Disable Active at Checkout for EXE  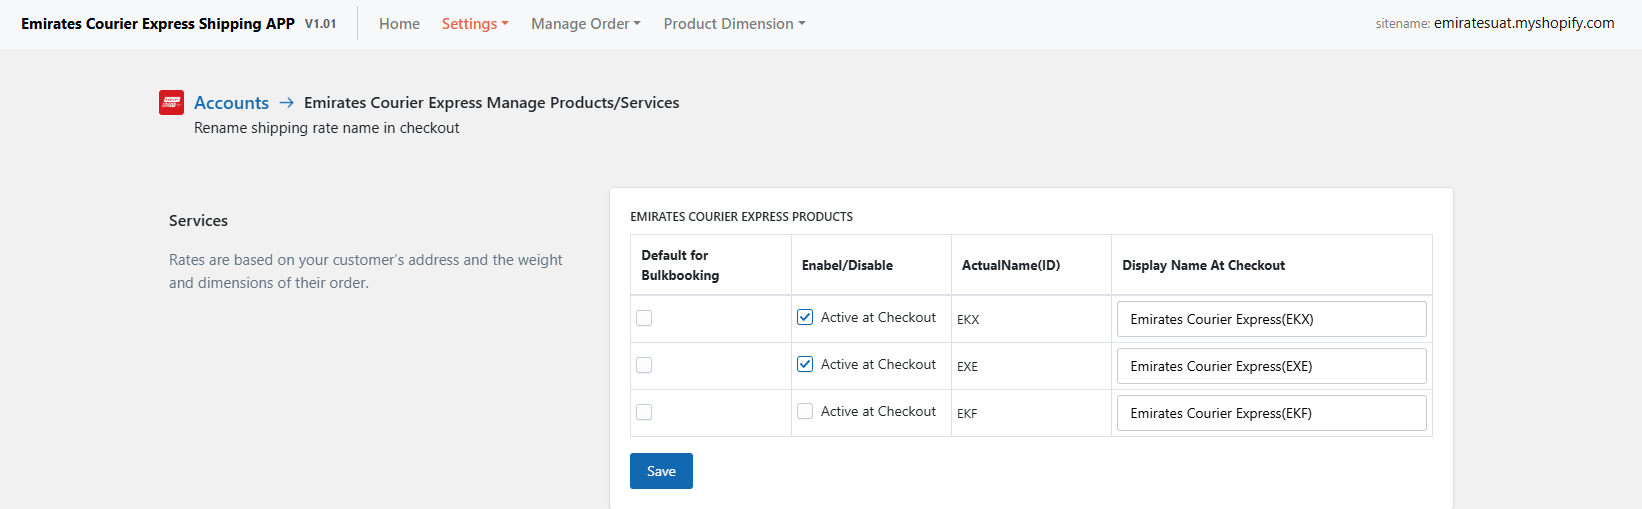tap(805, 364)
